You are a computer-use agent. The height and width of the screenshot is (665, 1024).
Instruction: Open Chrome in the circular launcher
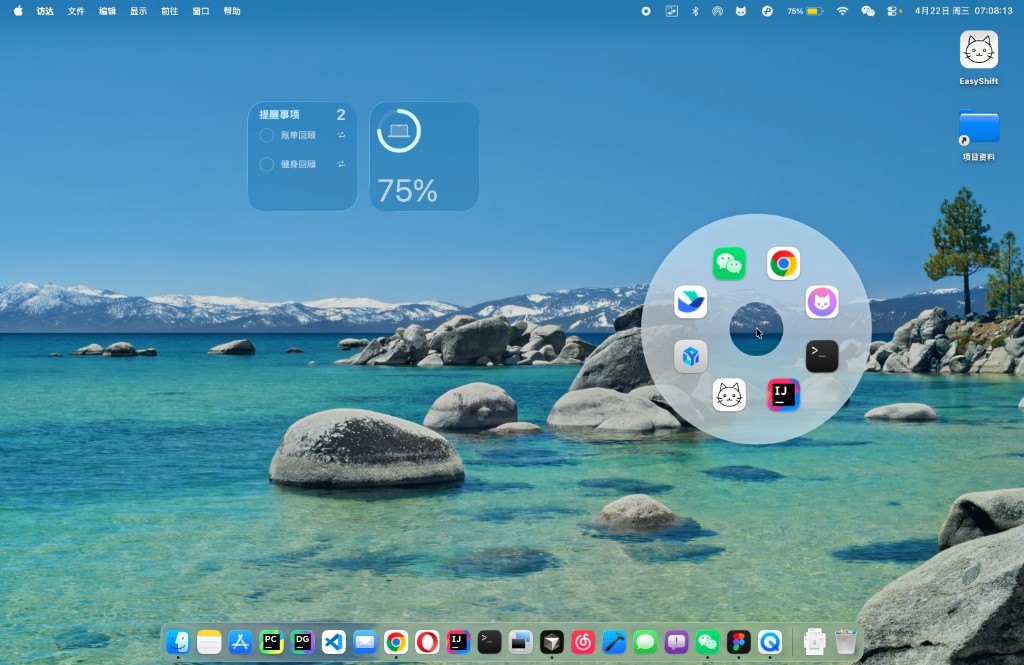coord(783,263)
